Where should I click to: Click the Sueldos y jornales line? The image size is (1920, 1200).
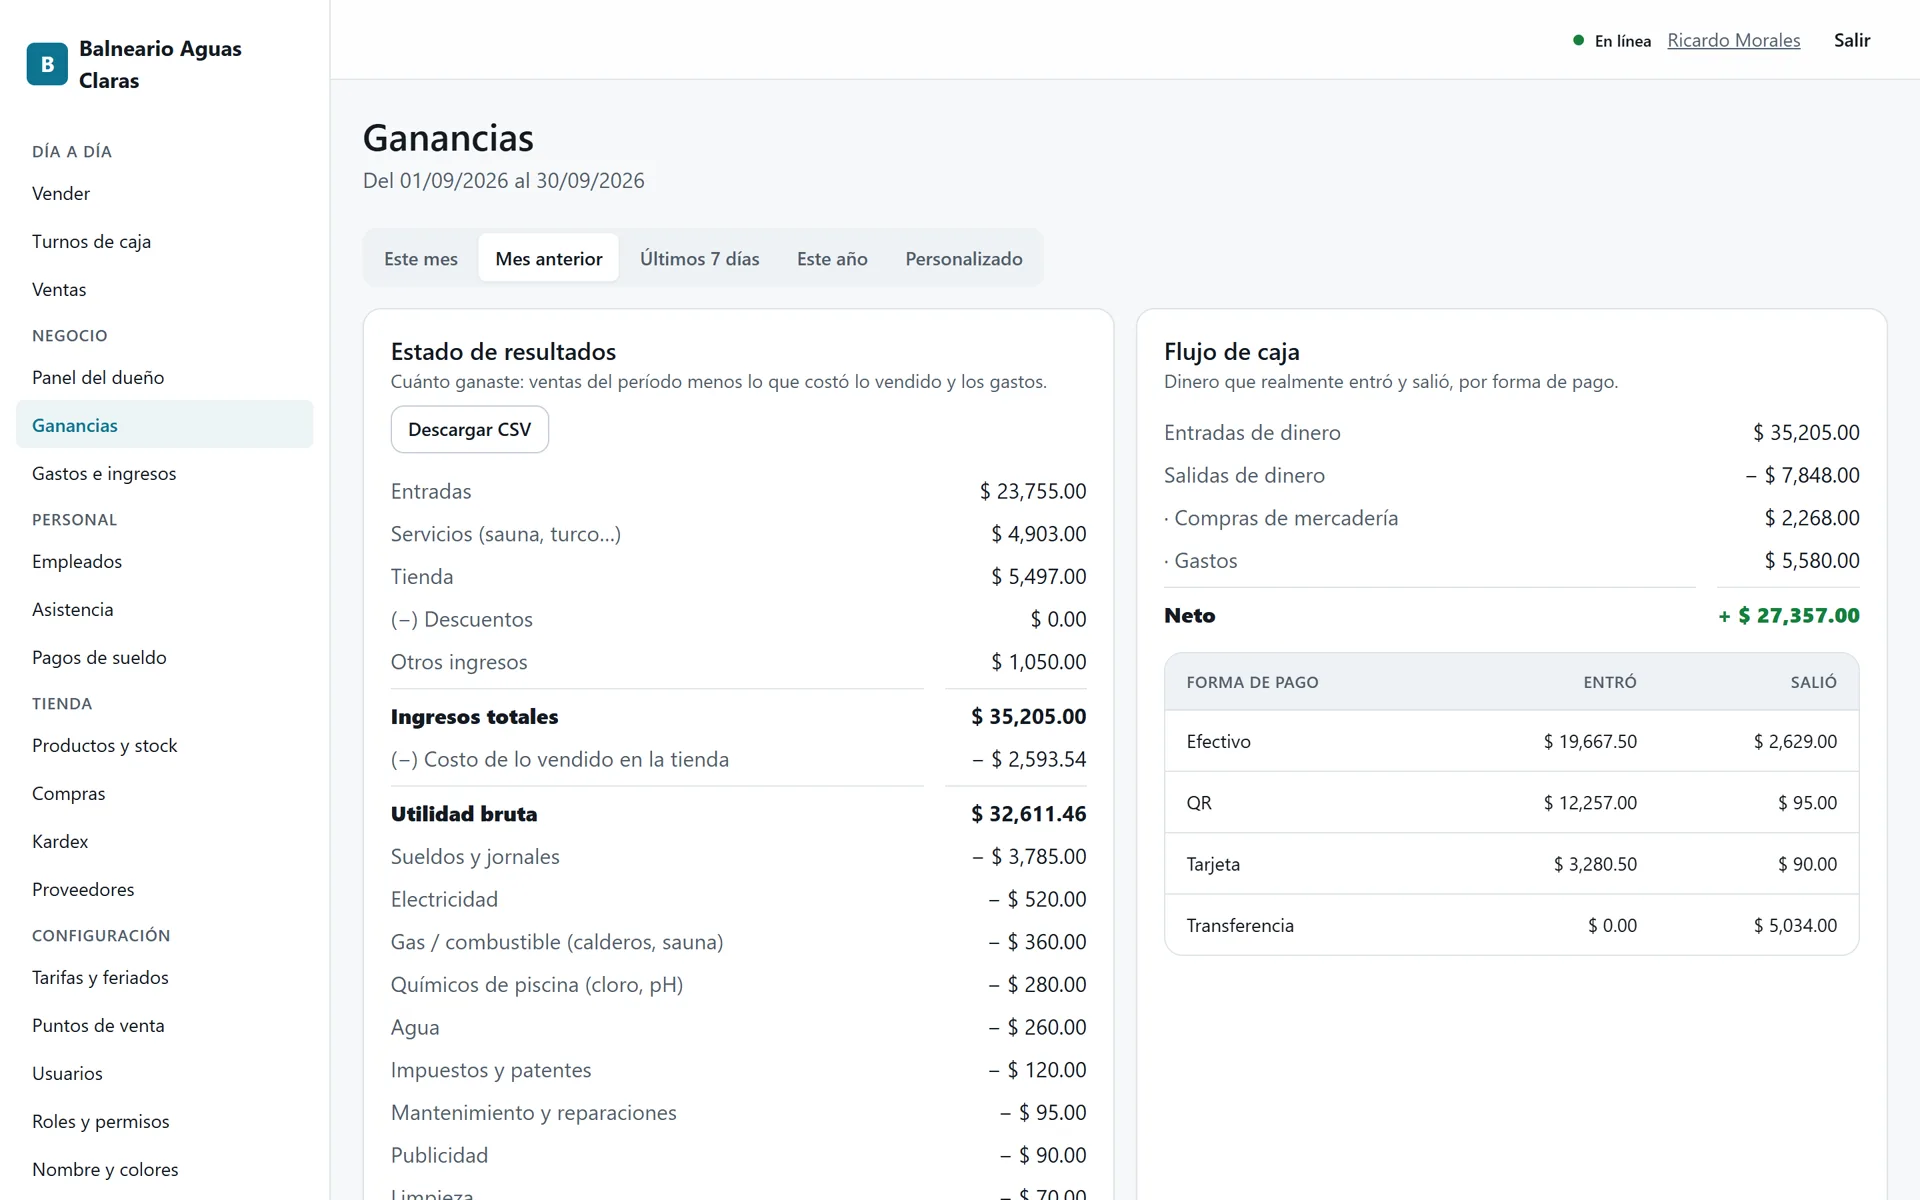738,857
